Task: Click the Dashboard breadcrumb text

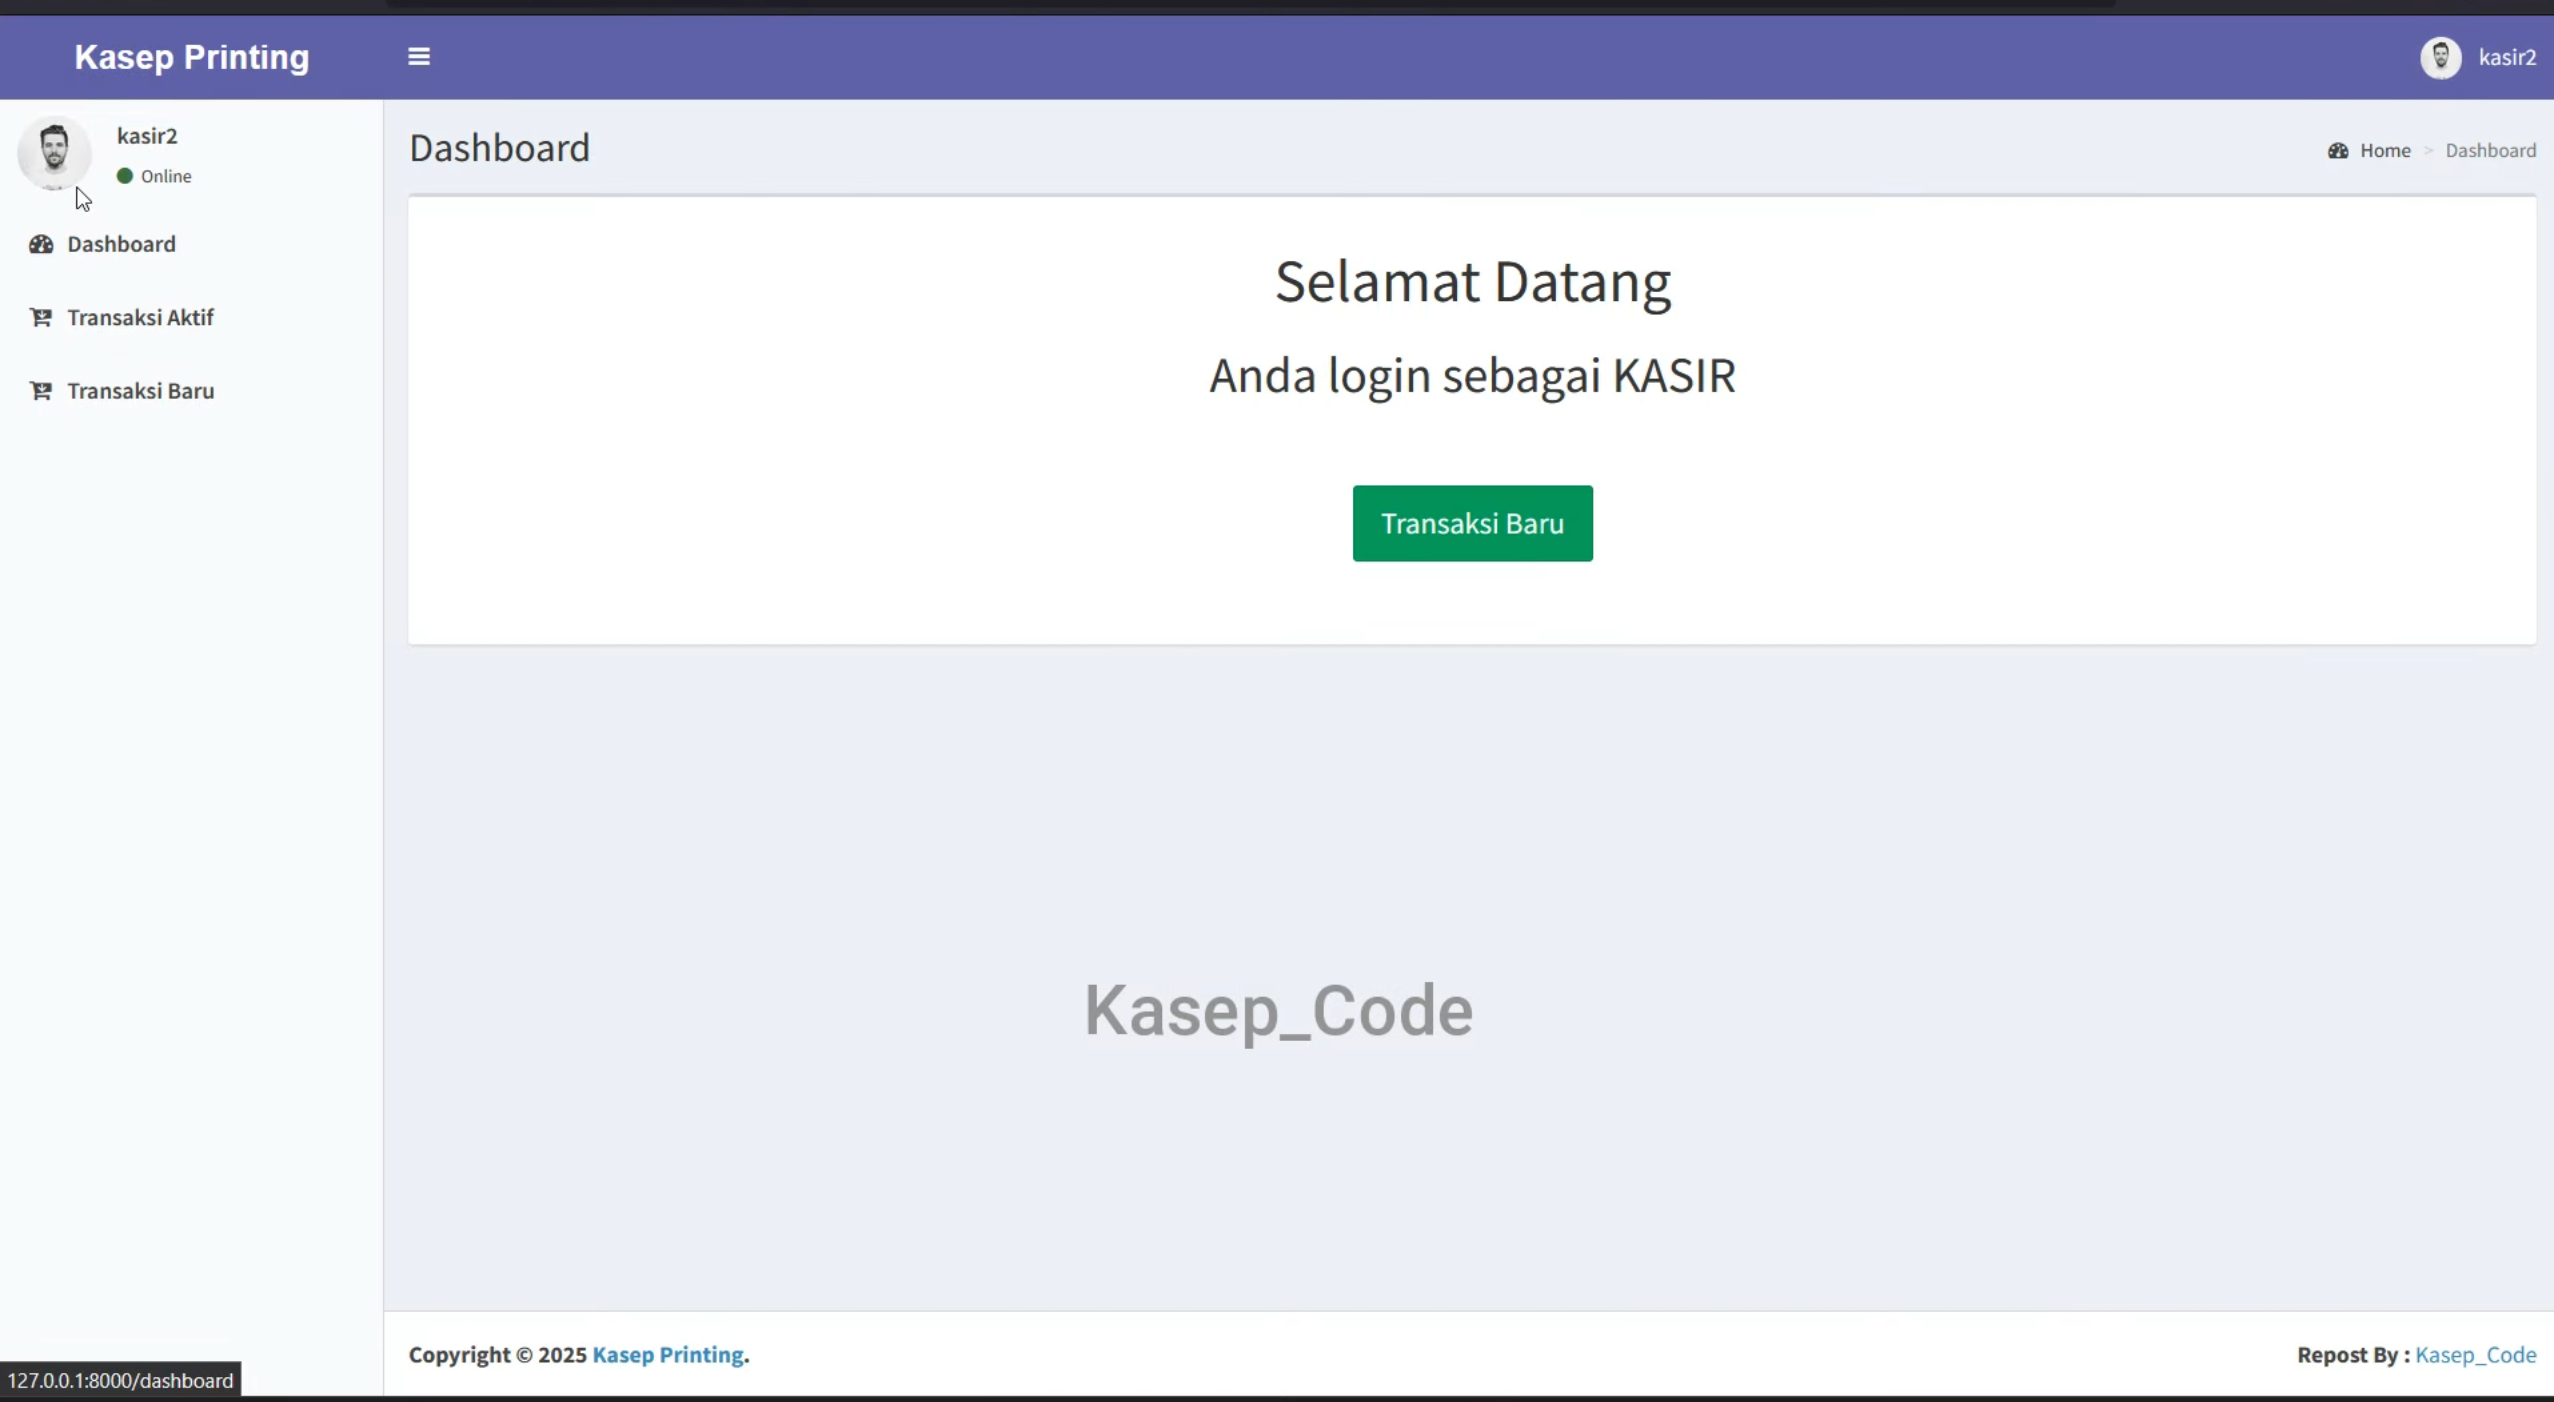Action: 2490,151
